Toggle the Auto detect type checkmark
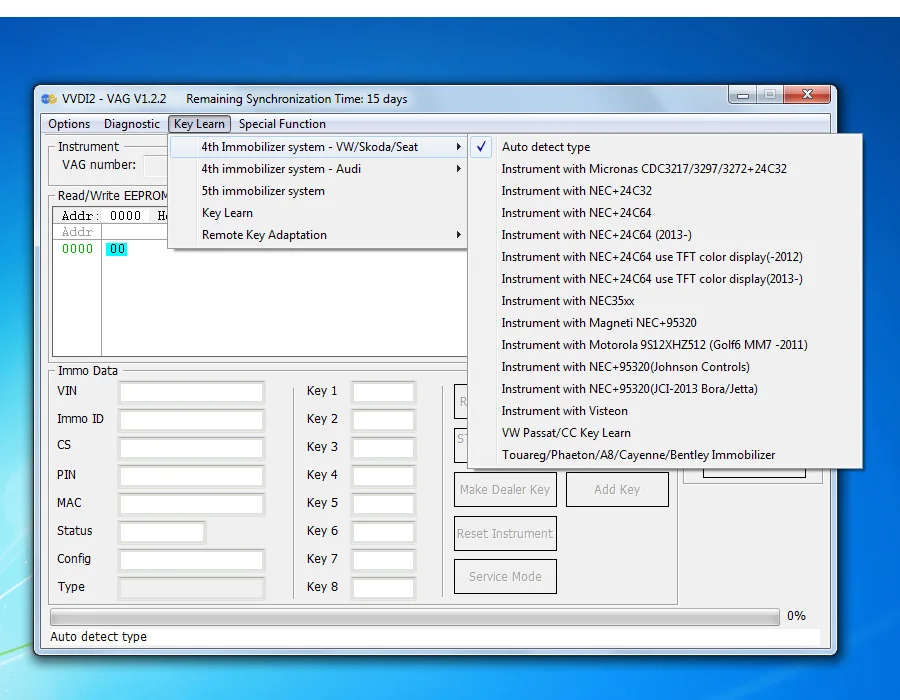The image size is (900, 700). (x=482, y=147)
